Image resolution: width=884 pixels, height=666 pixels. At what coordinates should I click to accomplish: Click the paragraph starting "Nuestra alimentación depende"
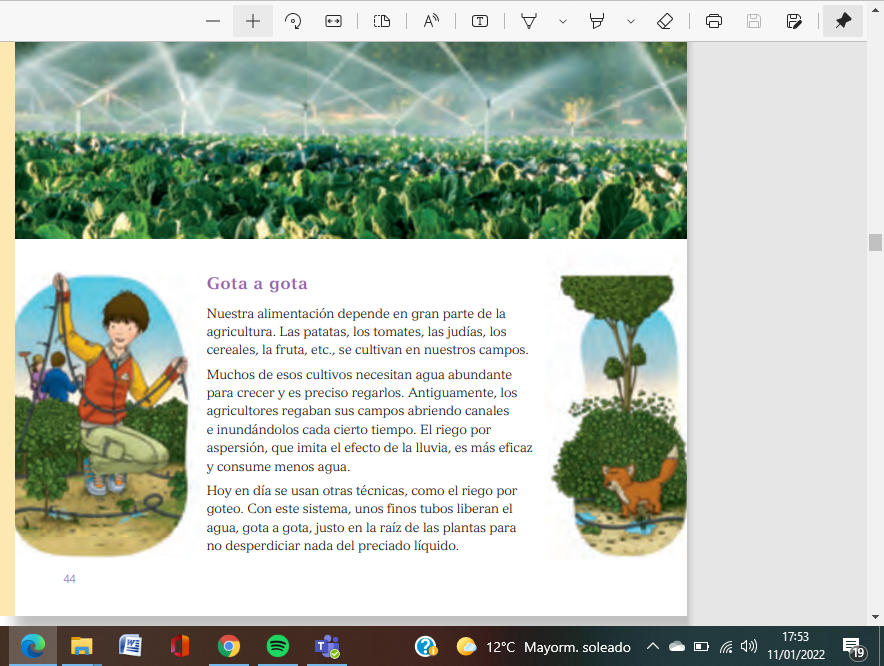(x=368, y=332)
